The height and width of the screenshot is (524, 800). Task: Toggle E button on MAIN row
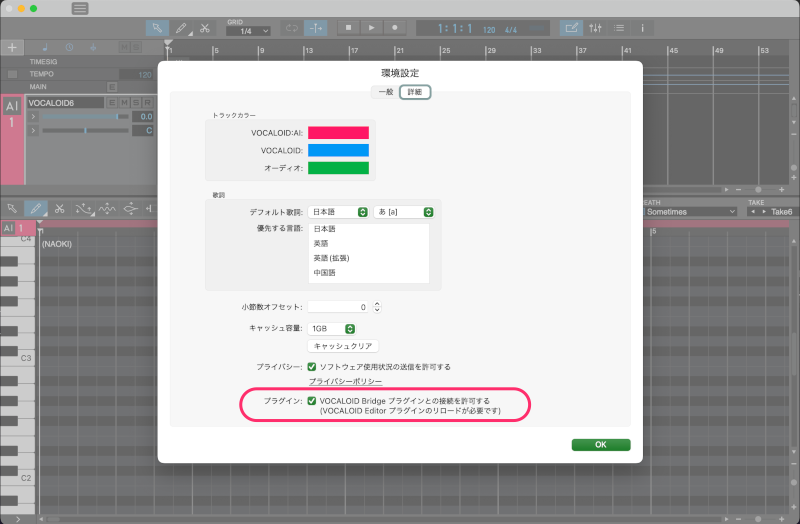tap(112, 87)
